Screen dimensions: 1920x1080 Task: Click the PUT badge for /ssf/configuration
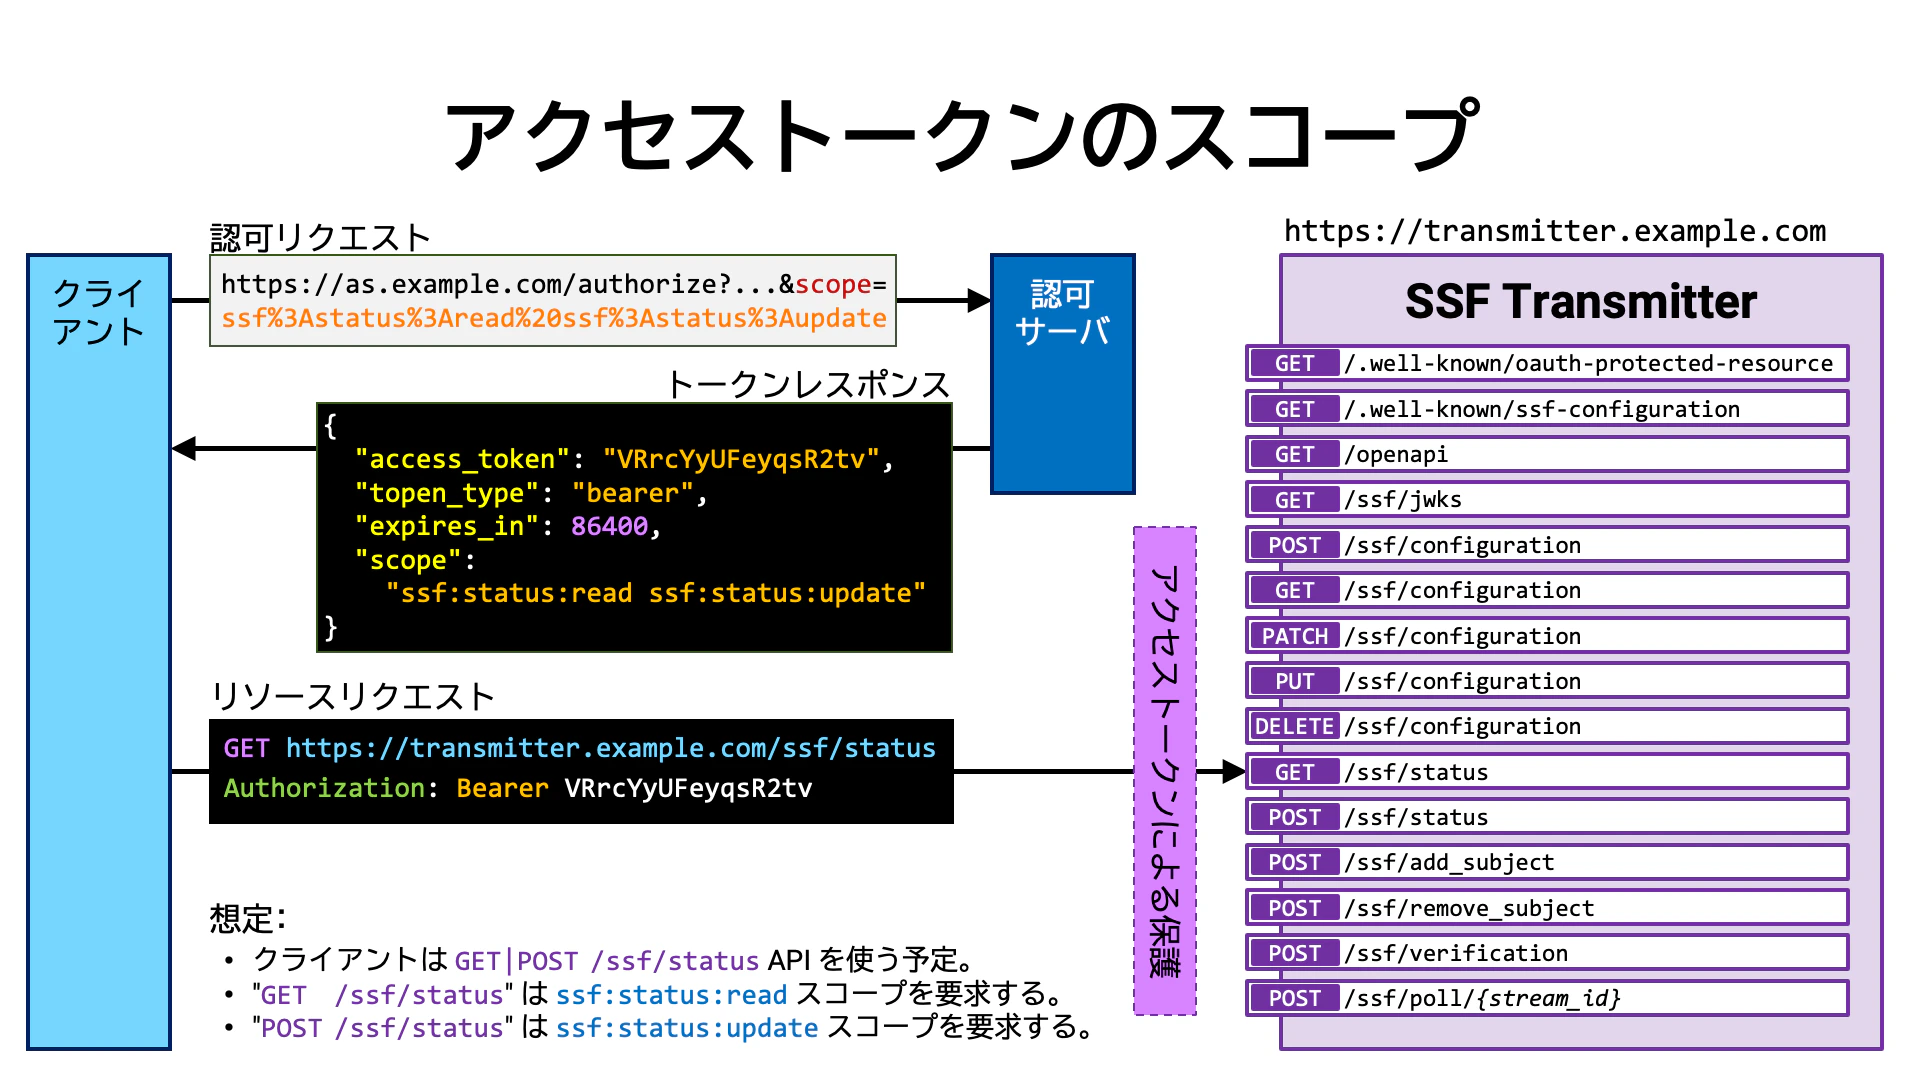click(1294, 681)
